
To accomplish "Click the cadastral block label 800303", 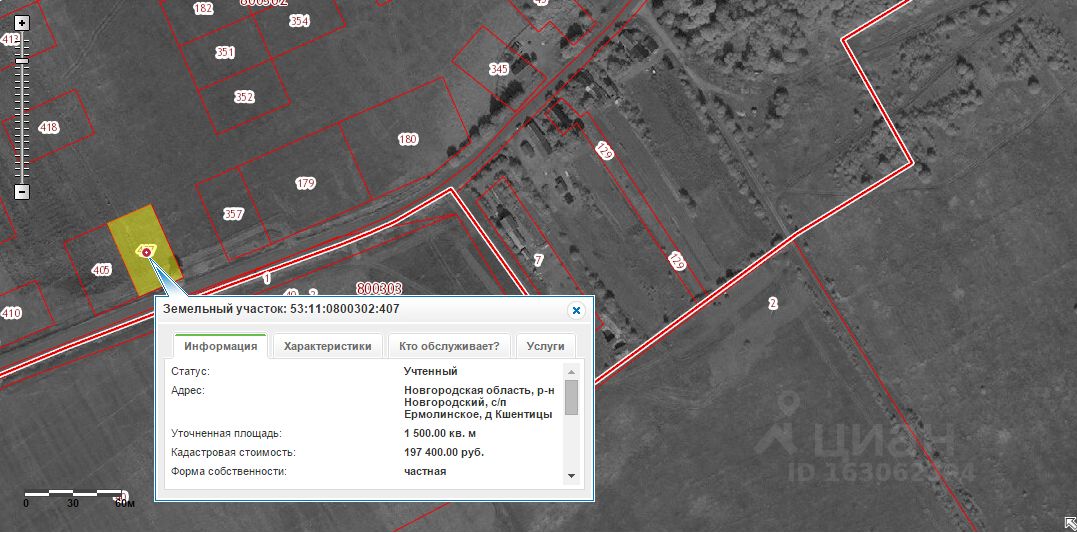I will tap(379, 288).
